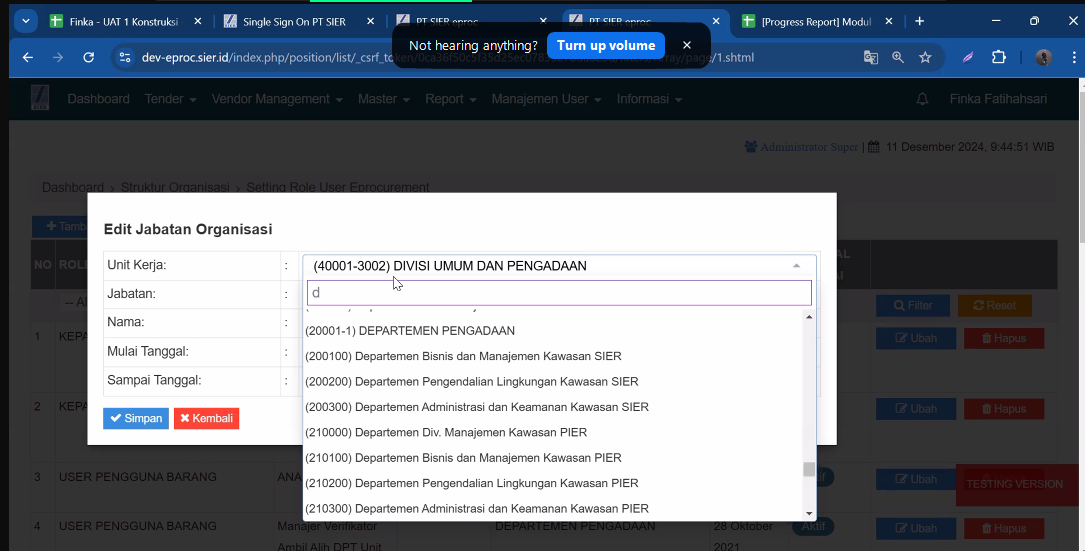Open the browser extensions puzzle icon

(x=998, y=58)
